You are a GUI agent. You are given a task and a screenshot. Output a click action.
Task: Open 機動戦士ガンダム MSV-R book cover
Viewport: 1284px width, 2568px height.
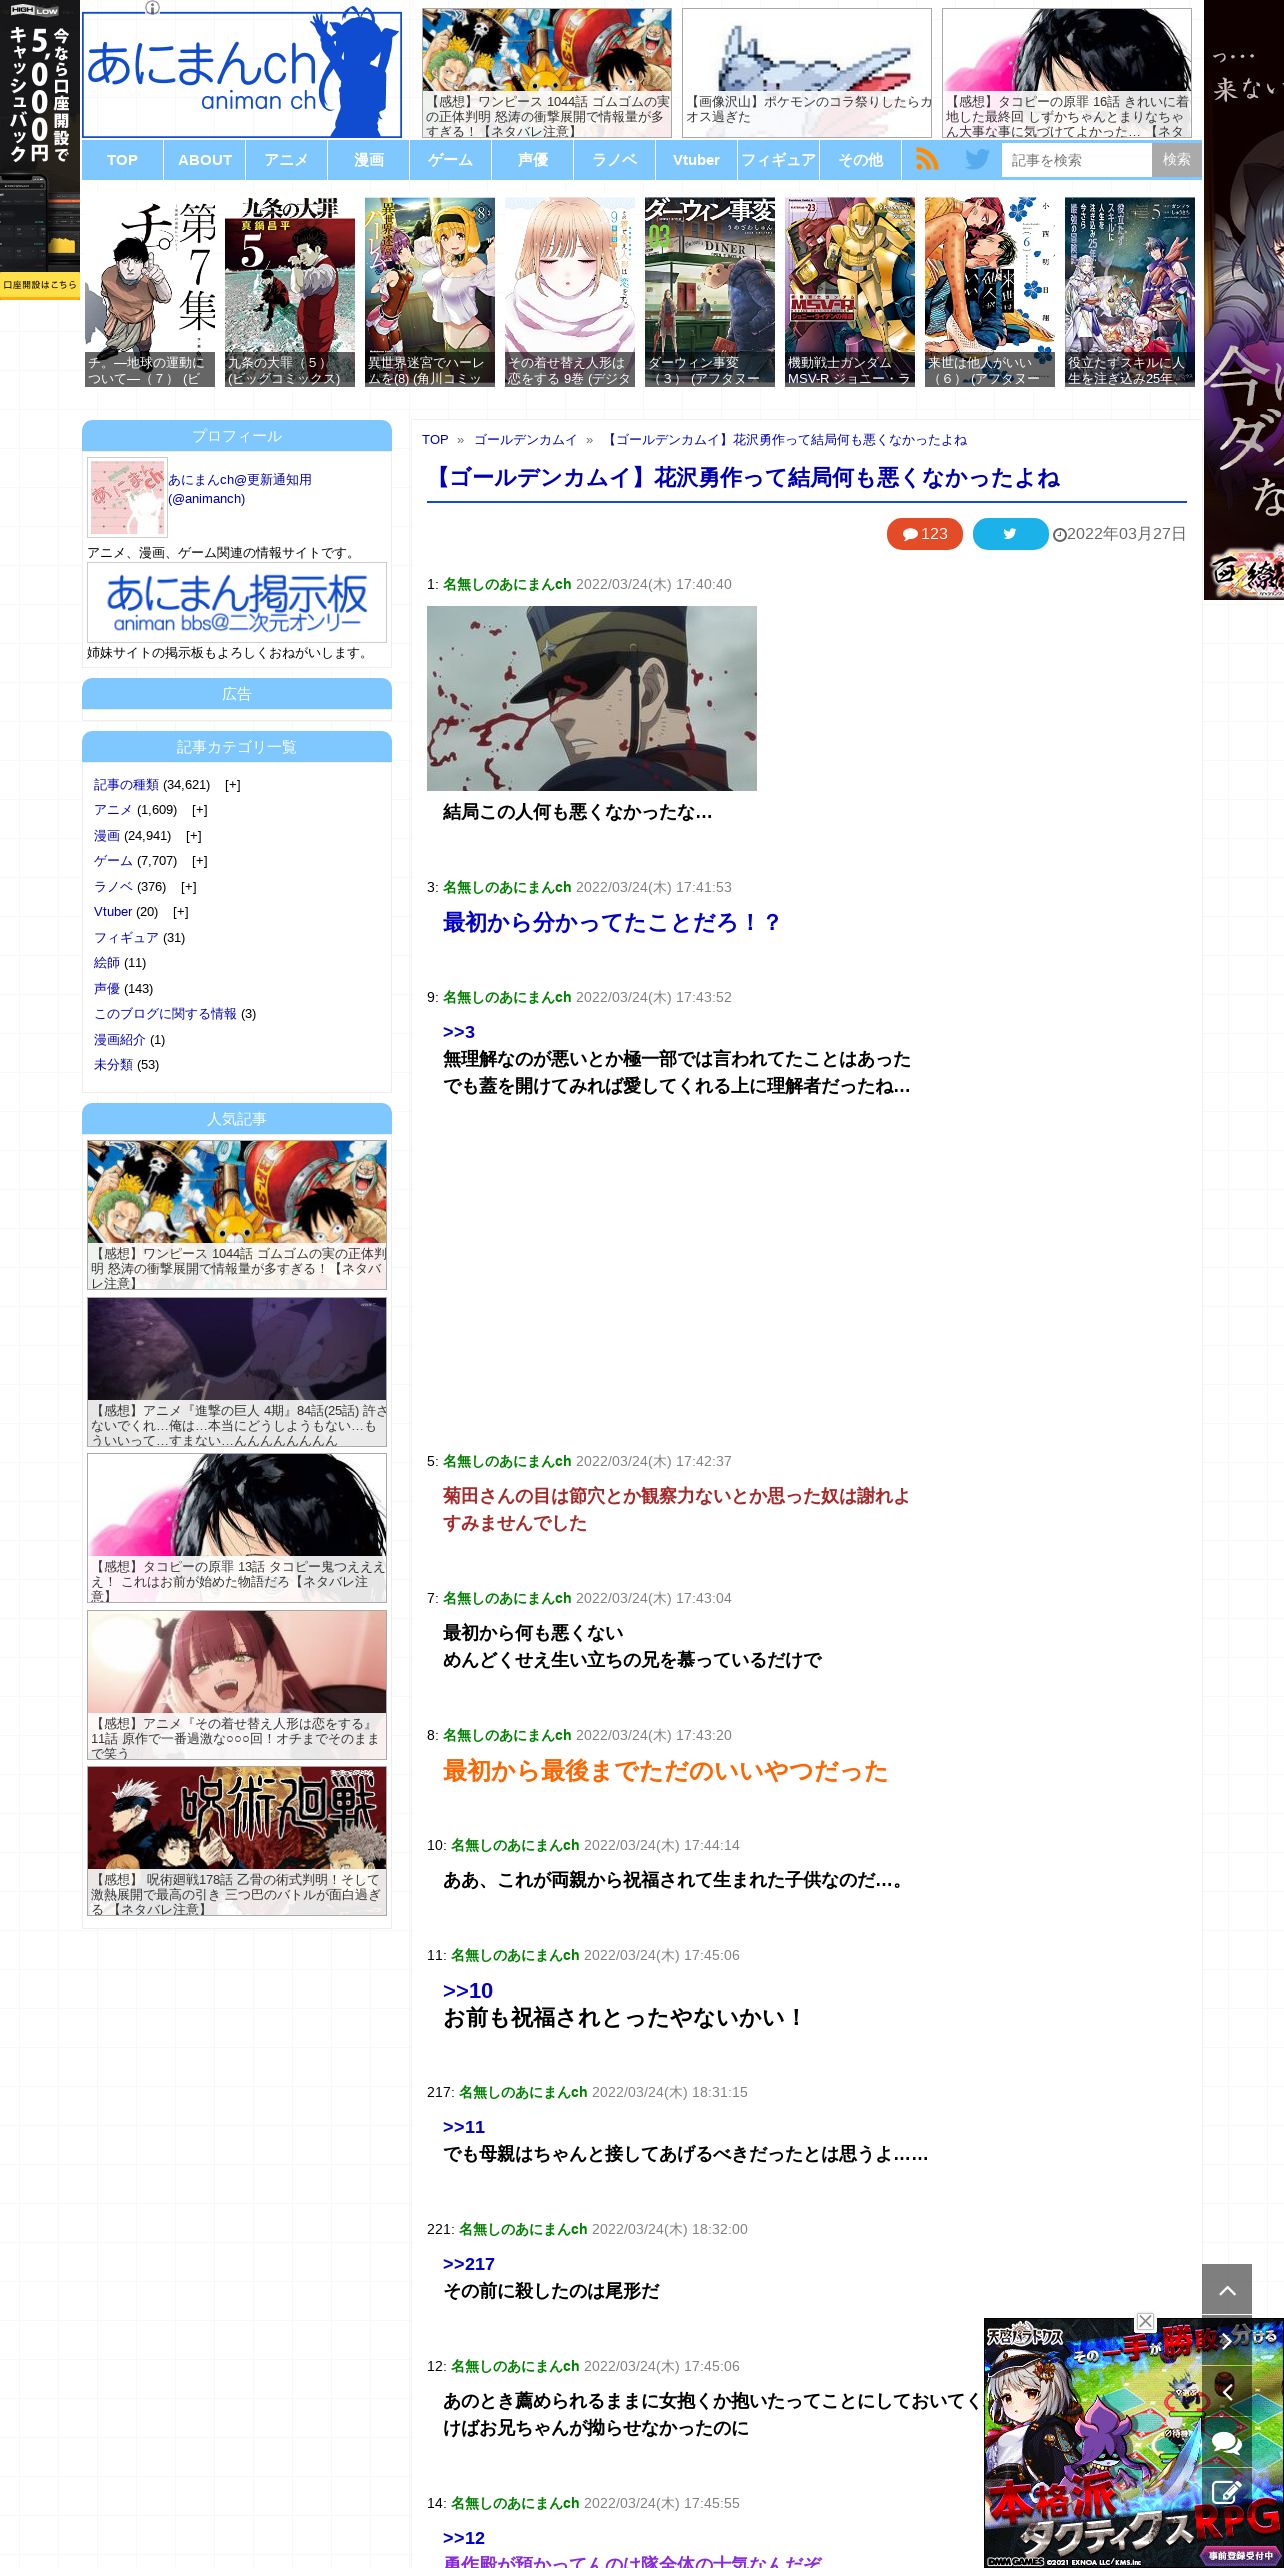coord(850,292)
